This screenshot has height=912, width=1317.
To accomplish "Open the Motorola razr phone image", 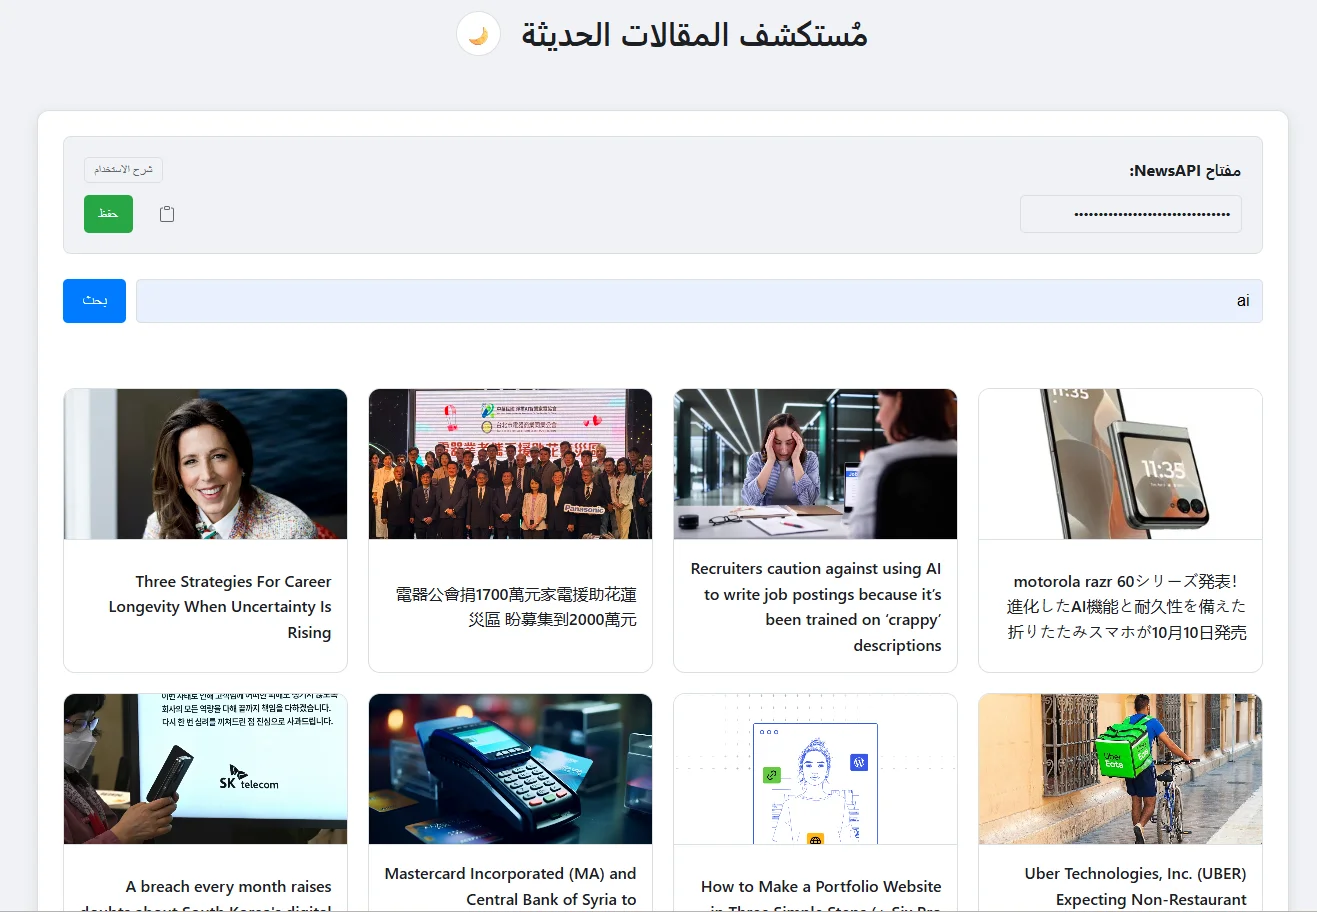I will [x=1120, y=464].
